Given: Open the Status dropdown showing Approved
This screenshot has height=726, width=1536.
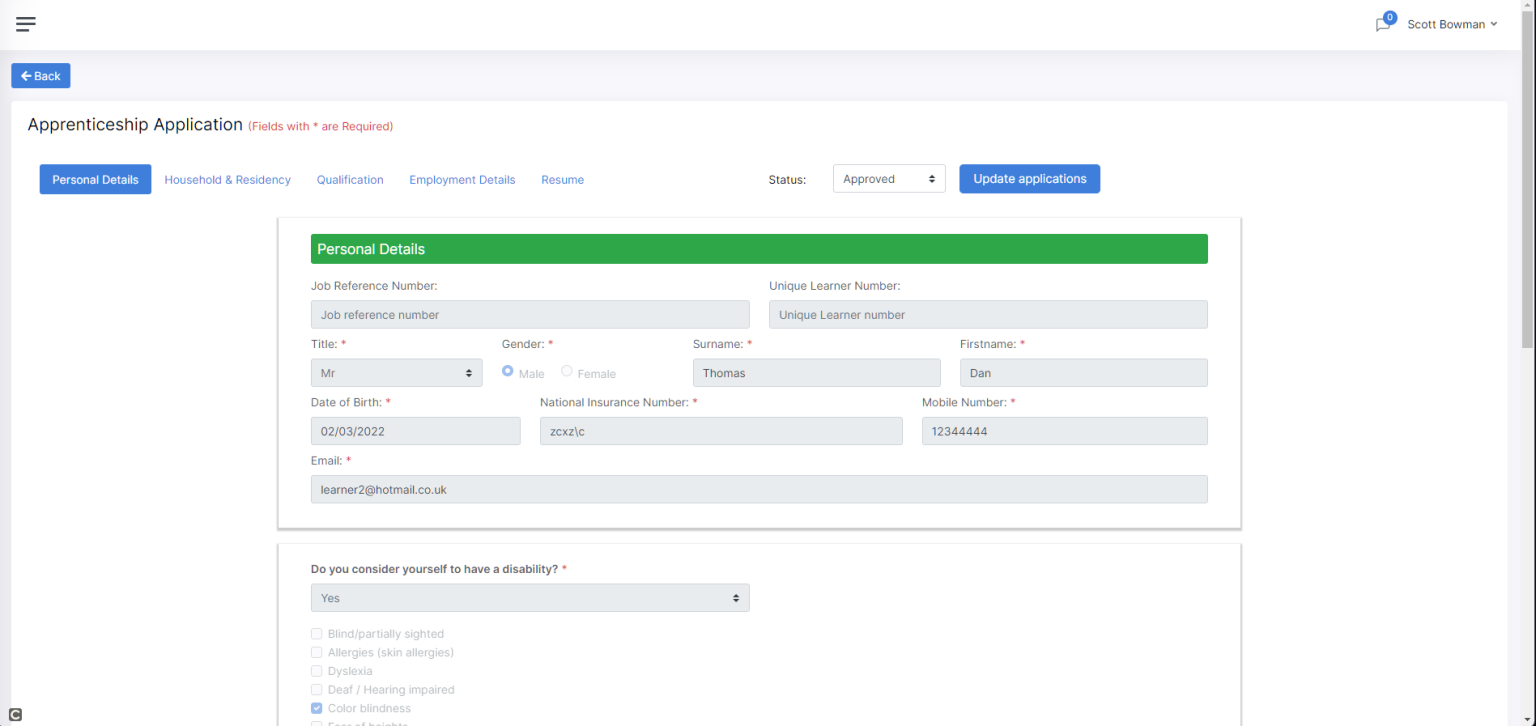Looking at the screenshot, I should tap(888, 178).
